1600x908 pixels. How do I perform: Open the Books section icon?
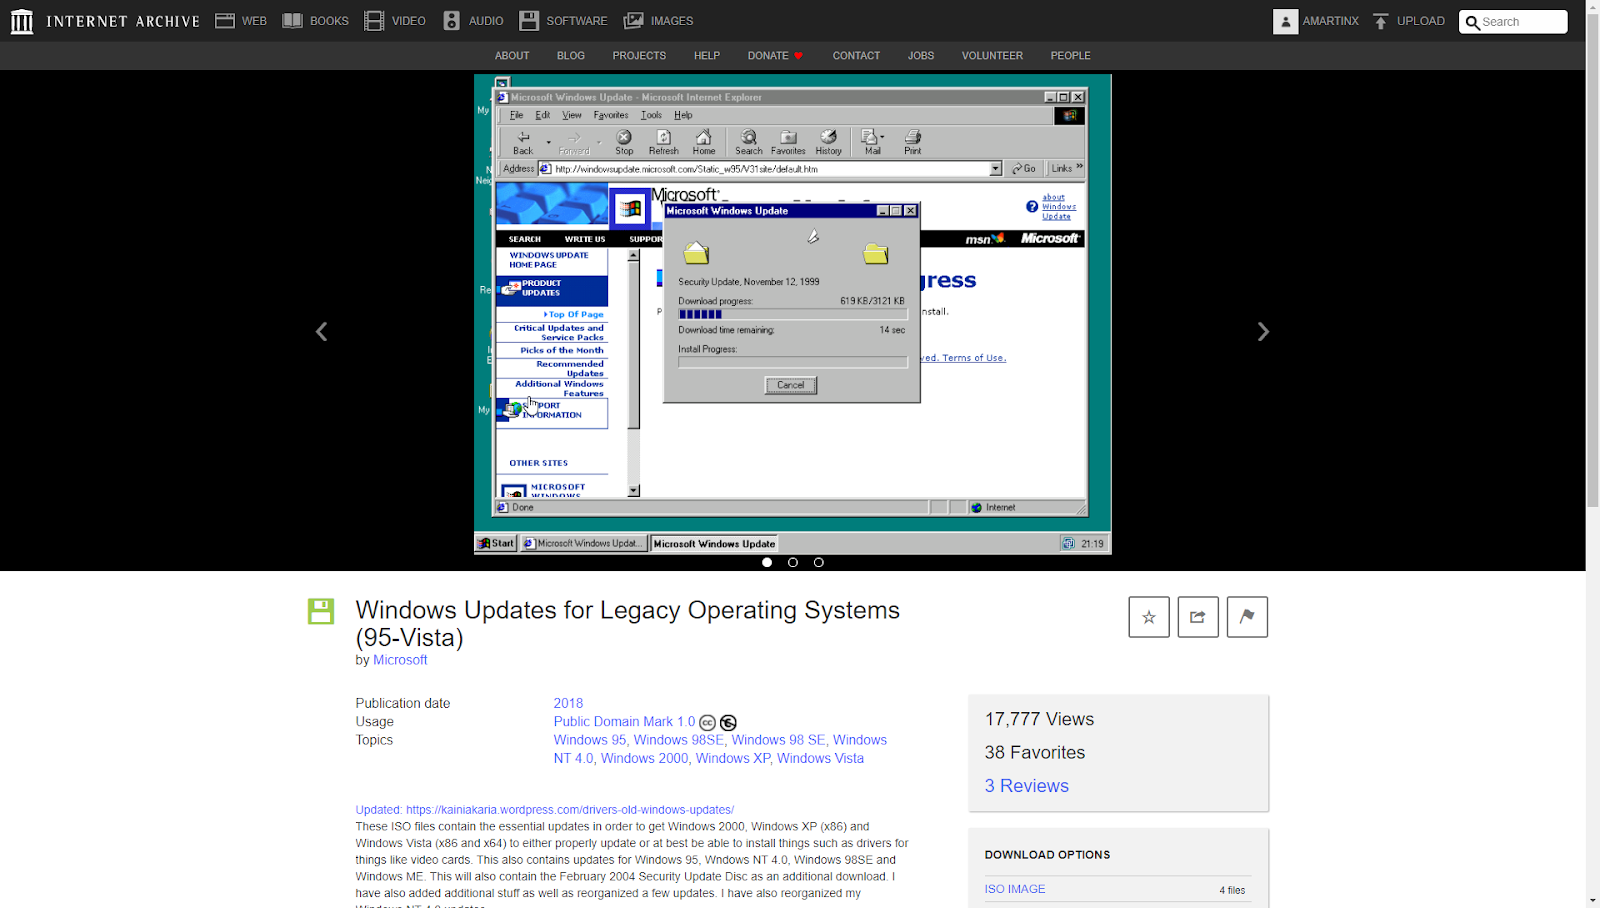tap(292, 21)
